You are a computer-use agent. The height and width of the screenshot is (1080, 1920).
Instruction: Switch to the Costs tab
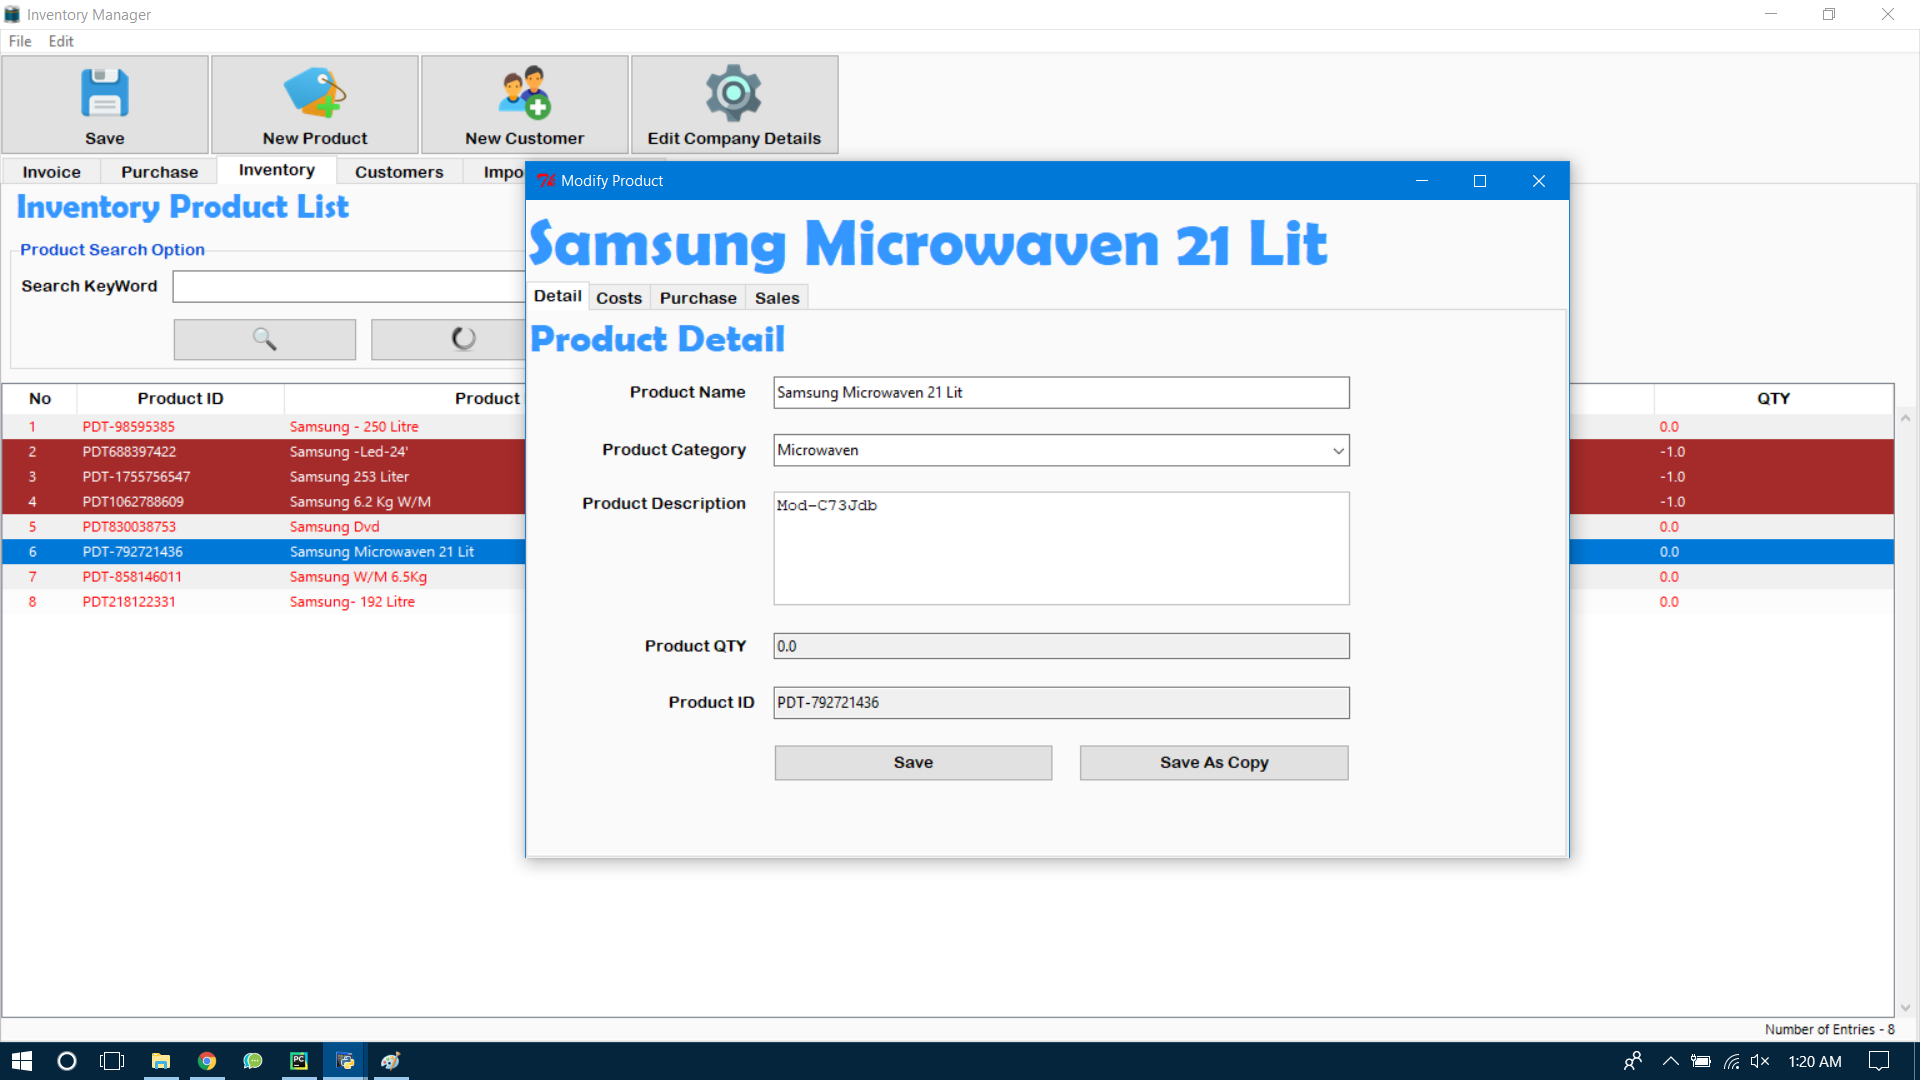tap(618, 298)
